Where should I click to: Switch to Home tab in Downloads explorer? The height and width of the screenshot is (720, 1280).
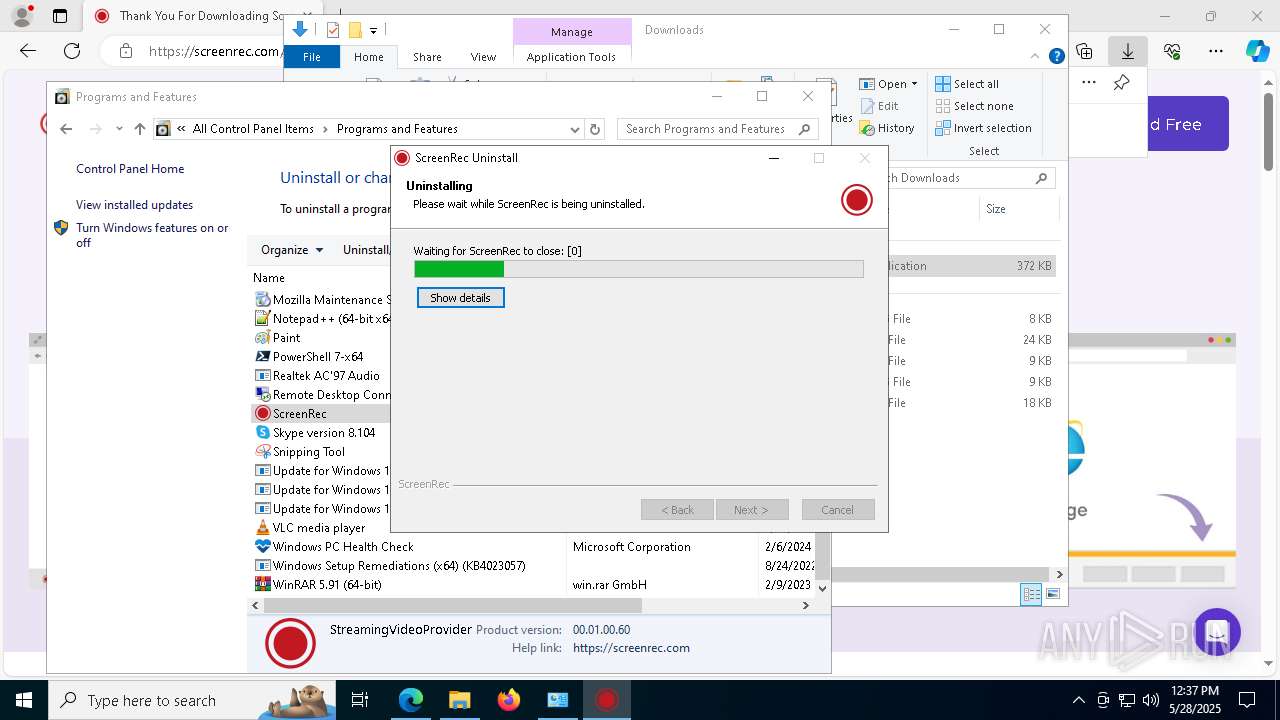tap(369, 57)
